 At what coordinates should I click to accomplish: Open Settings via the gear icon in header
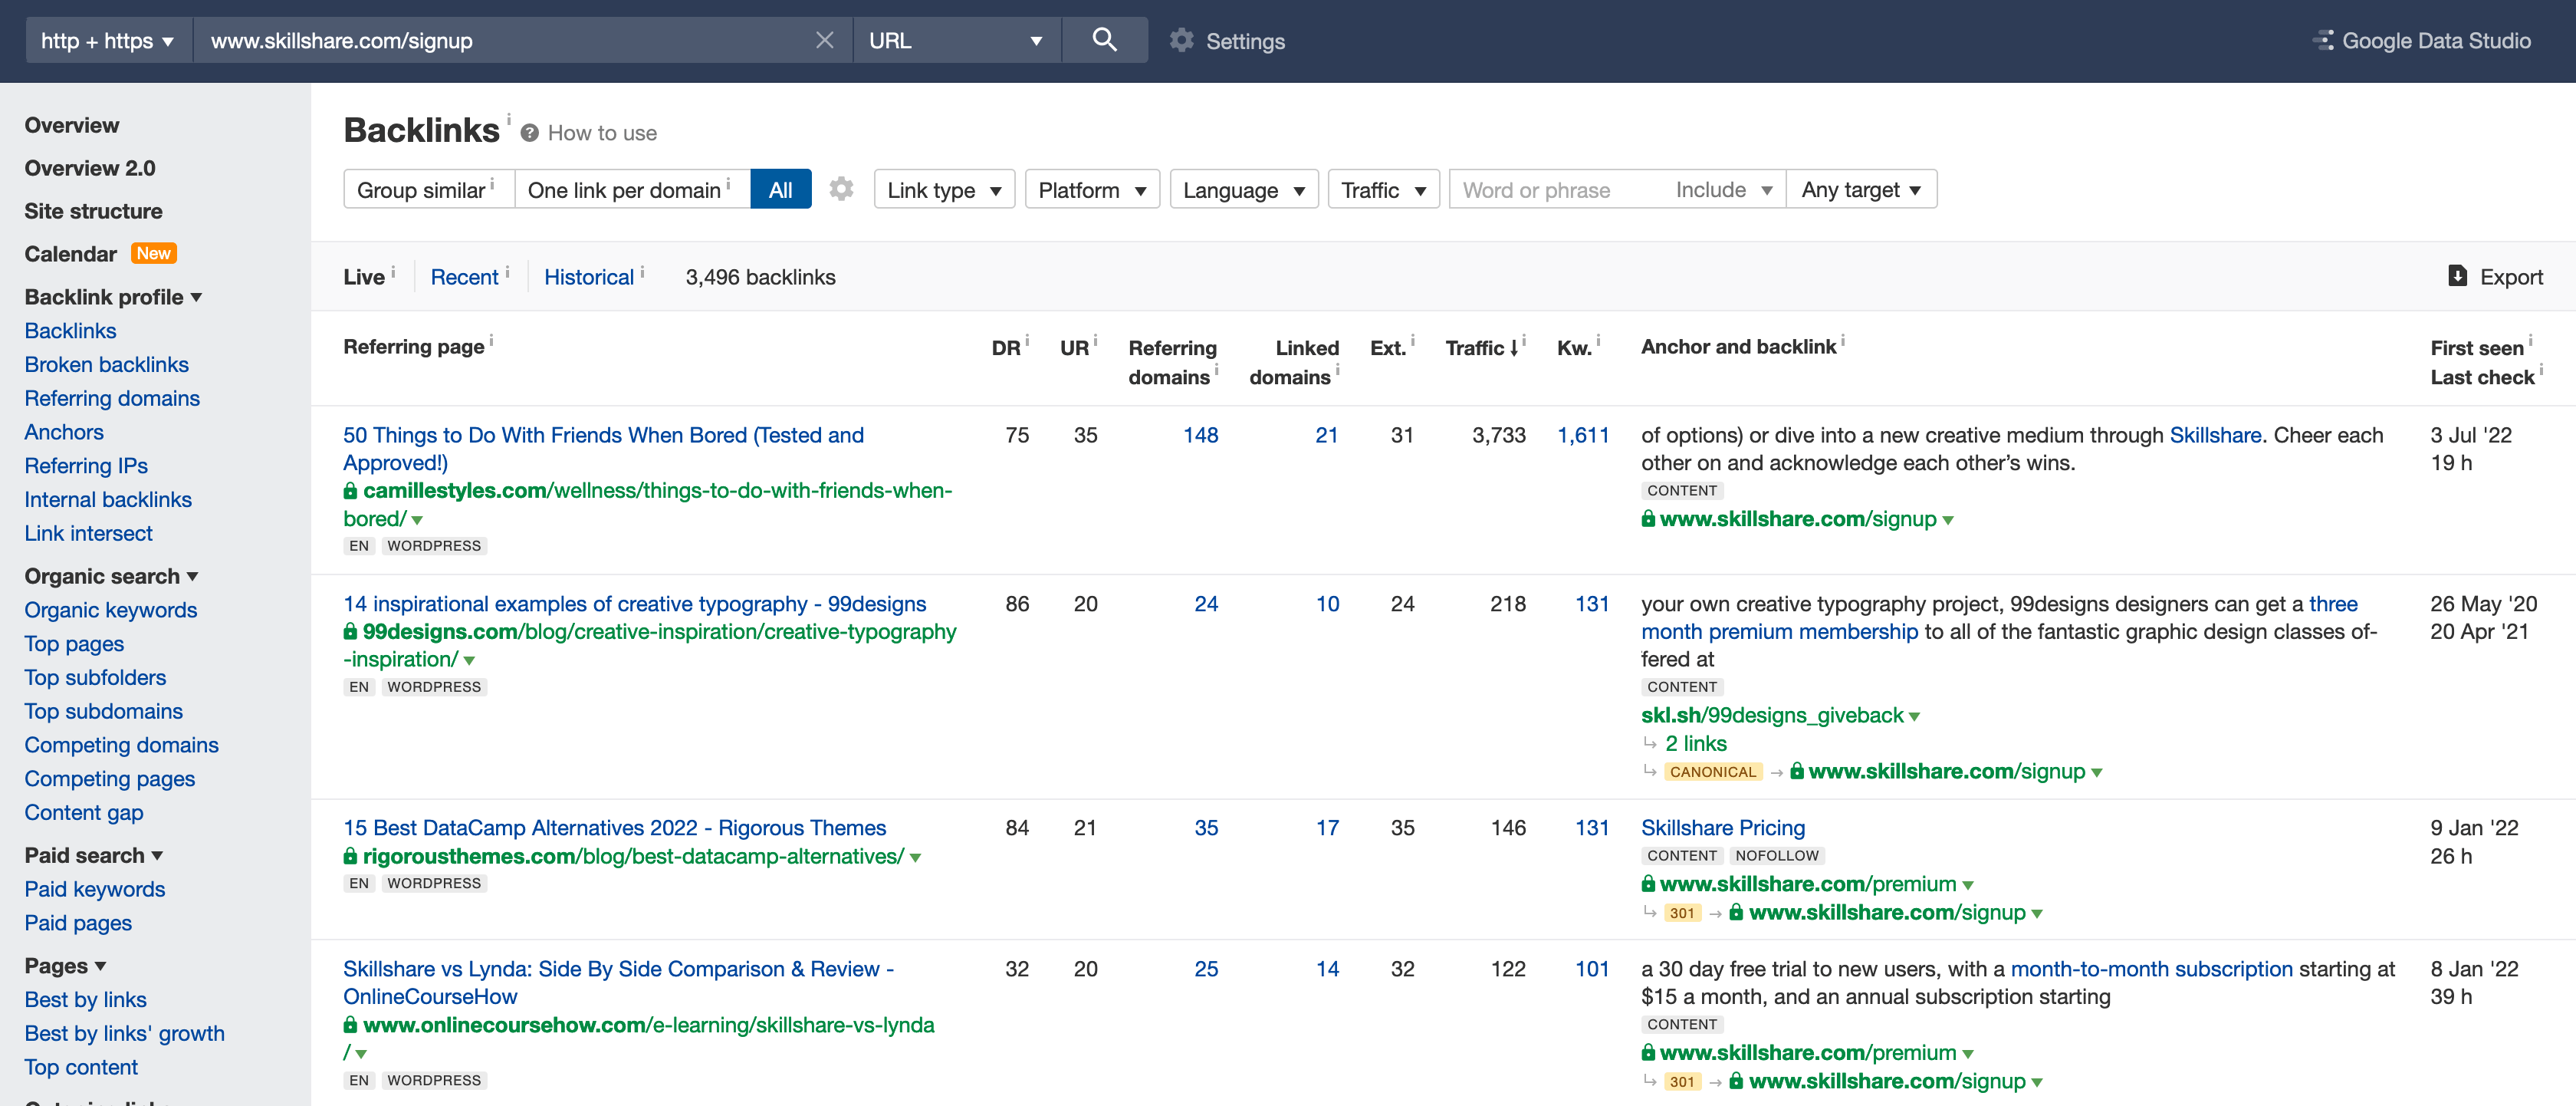tap(1182, 40)
